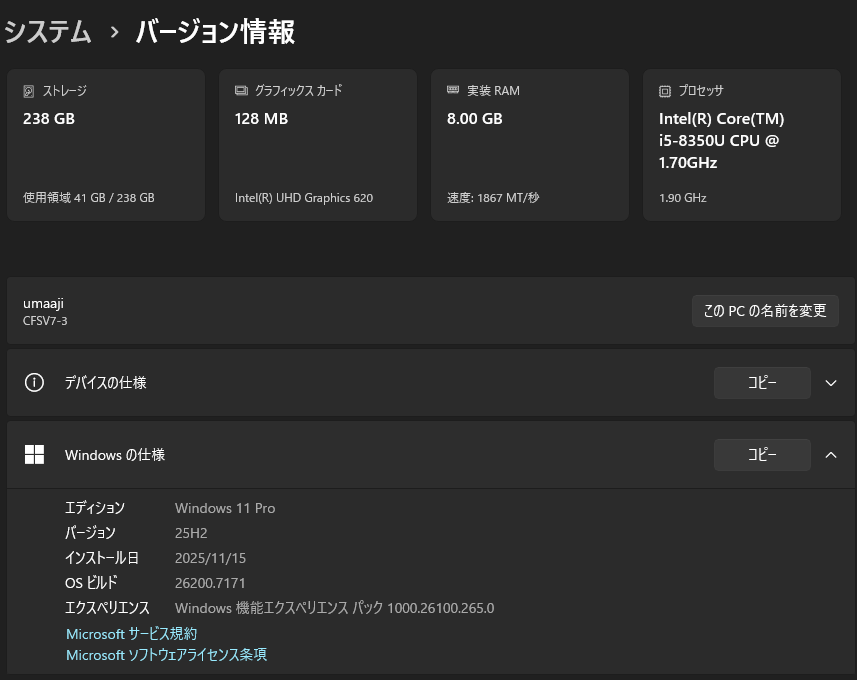Collapse the Windows の仕様 section chevron
Viewport: 857px width, 680px height.
(x=830, y=455)
